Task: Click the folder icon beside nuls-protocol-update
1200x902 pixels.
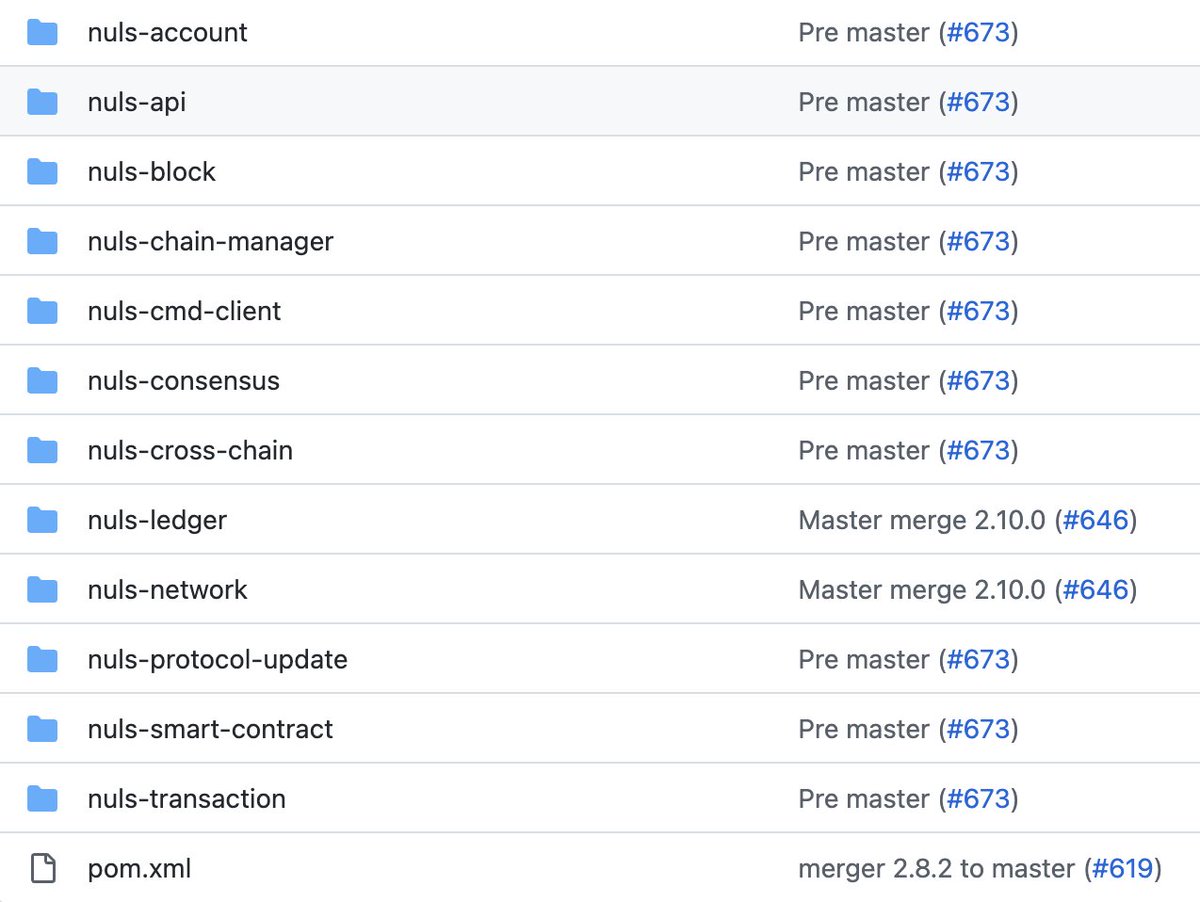Action: (x=42, y=659)
